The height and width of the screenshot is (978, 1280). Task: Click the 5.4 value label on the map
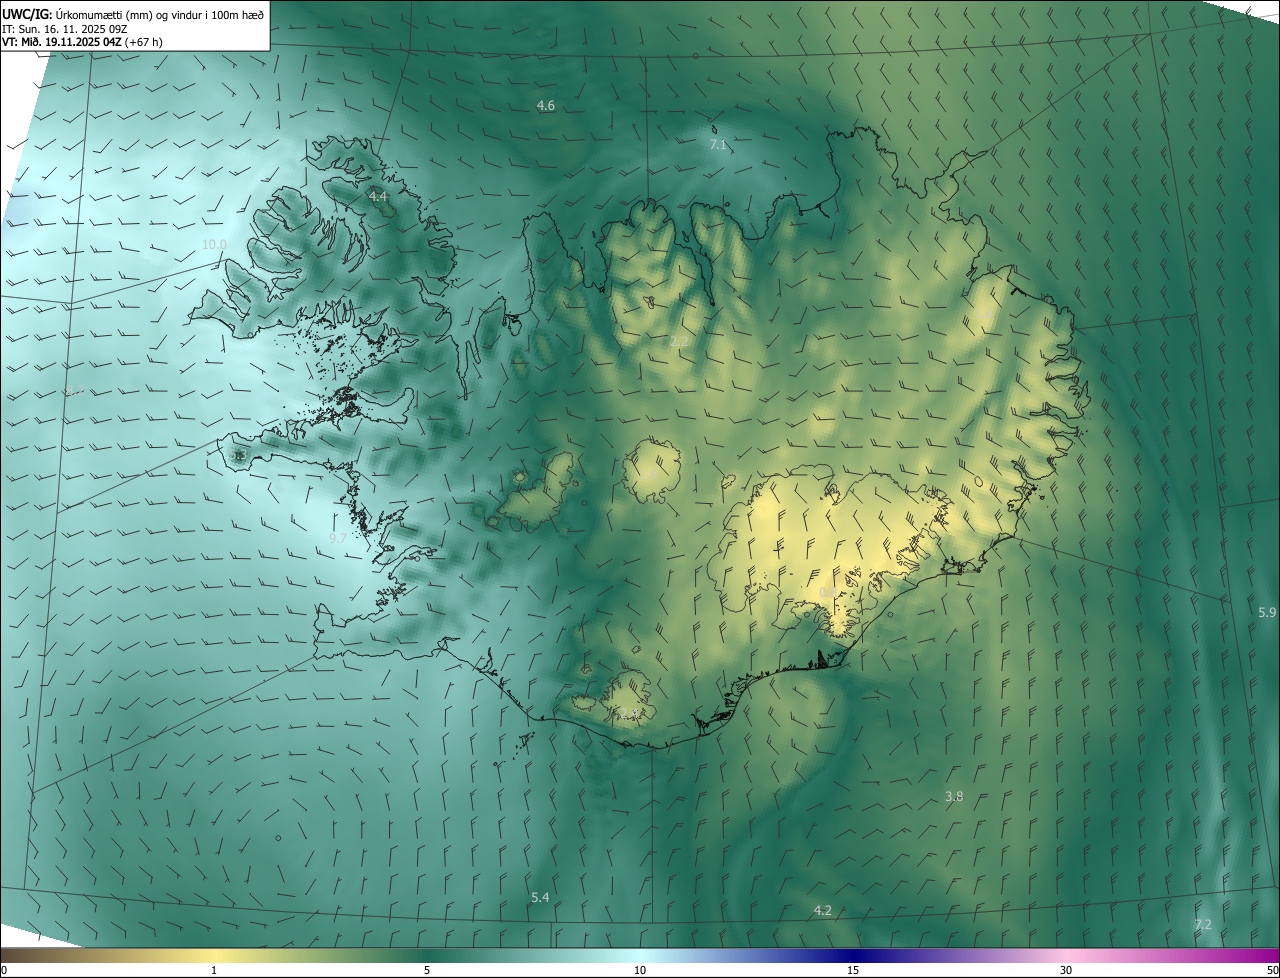coord(540,897)
